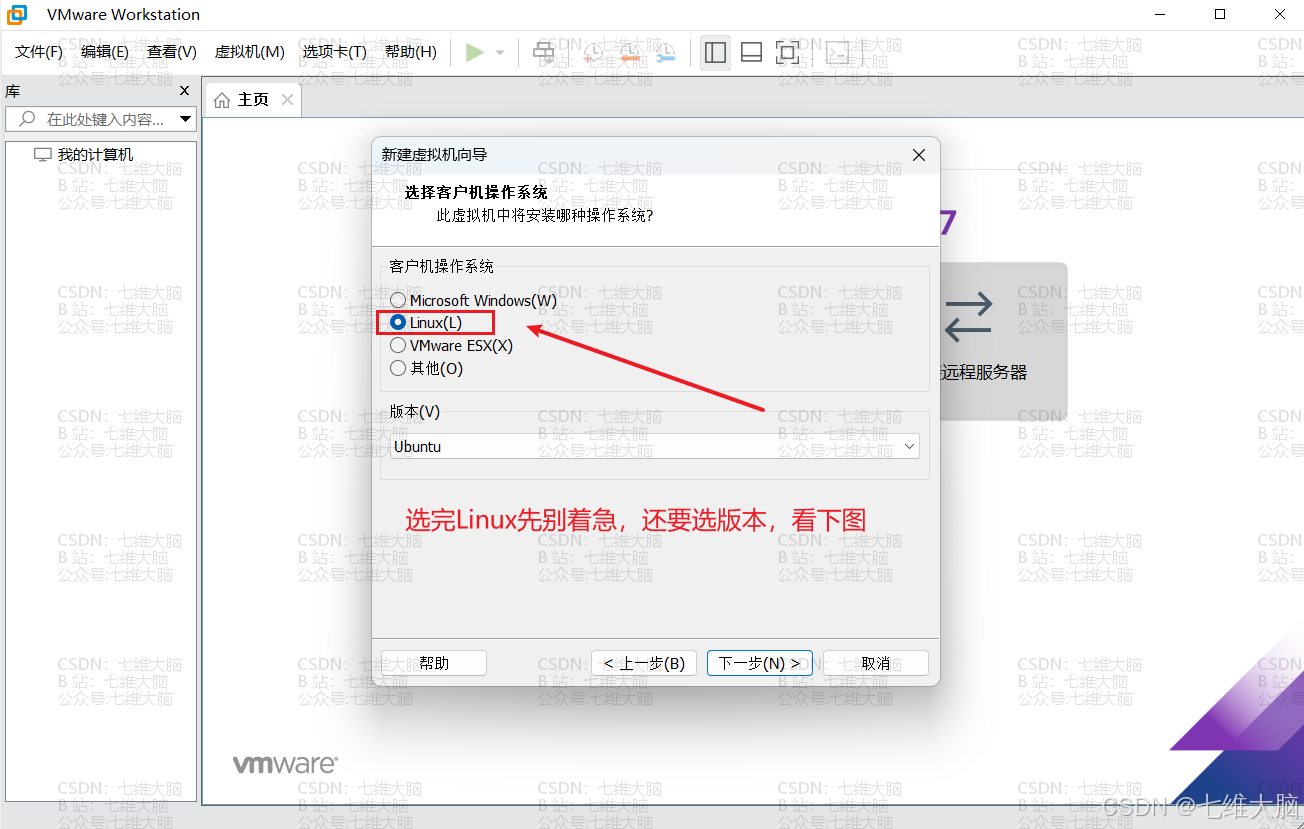Click the VMware Workstation app logo icon

[17, 14]
